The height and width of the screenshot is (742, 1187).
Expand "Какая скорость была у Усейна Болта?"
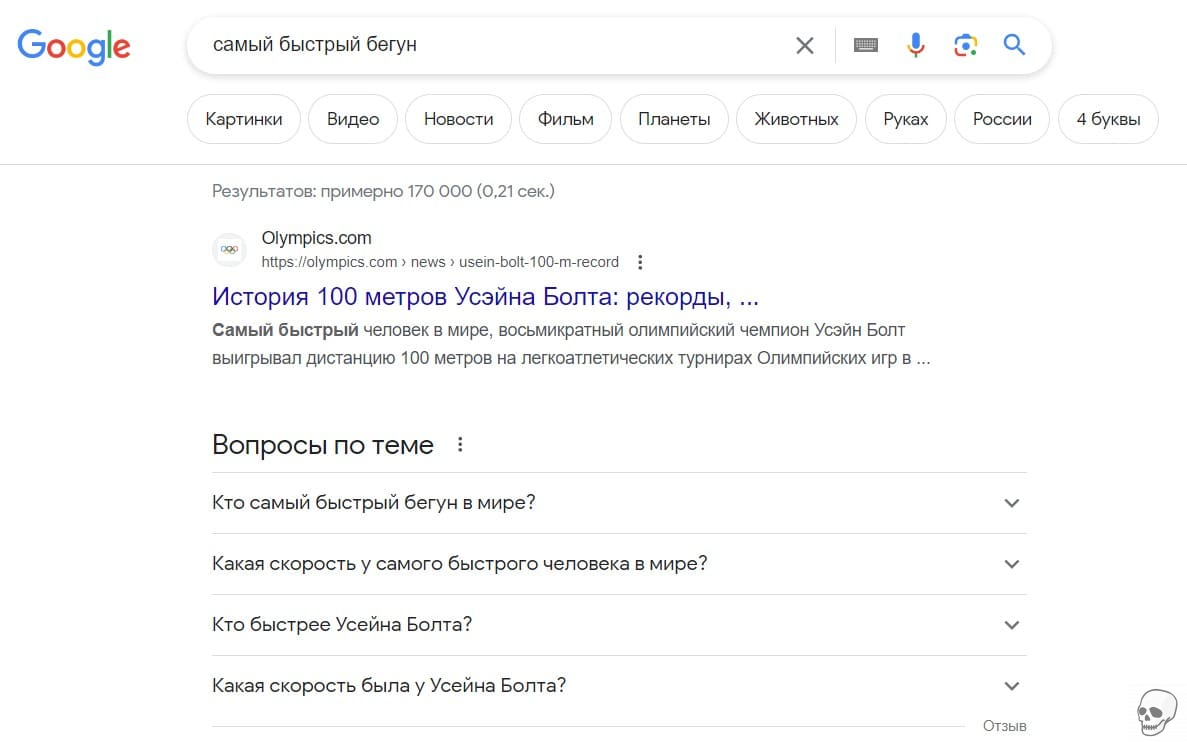pos(1012,686)
